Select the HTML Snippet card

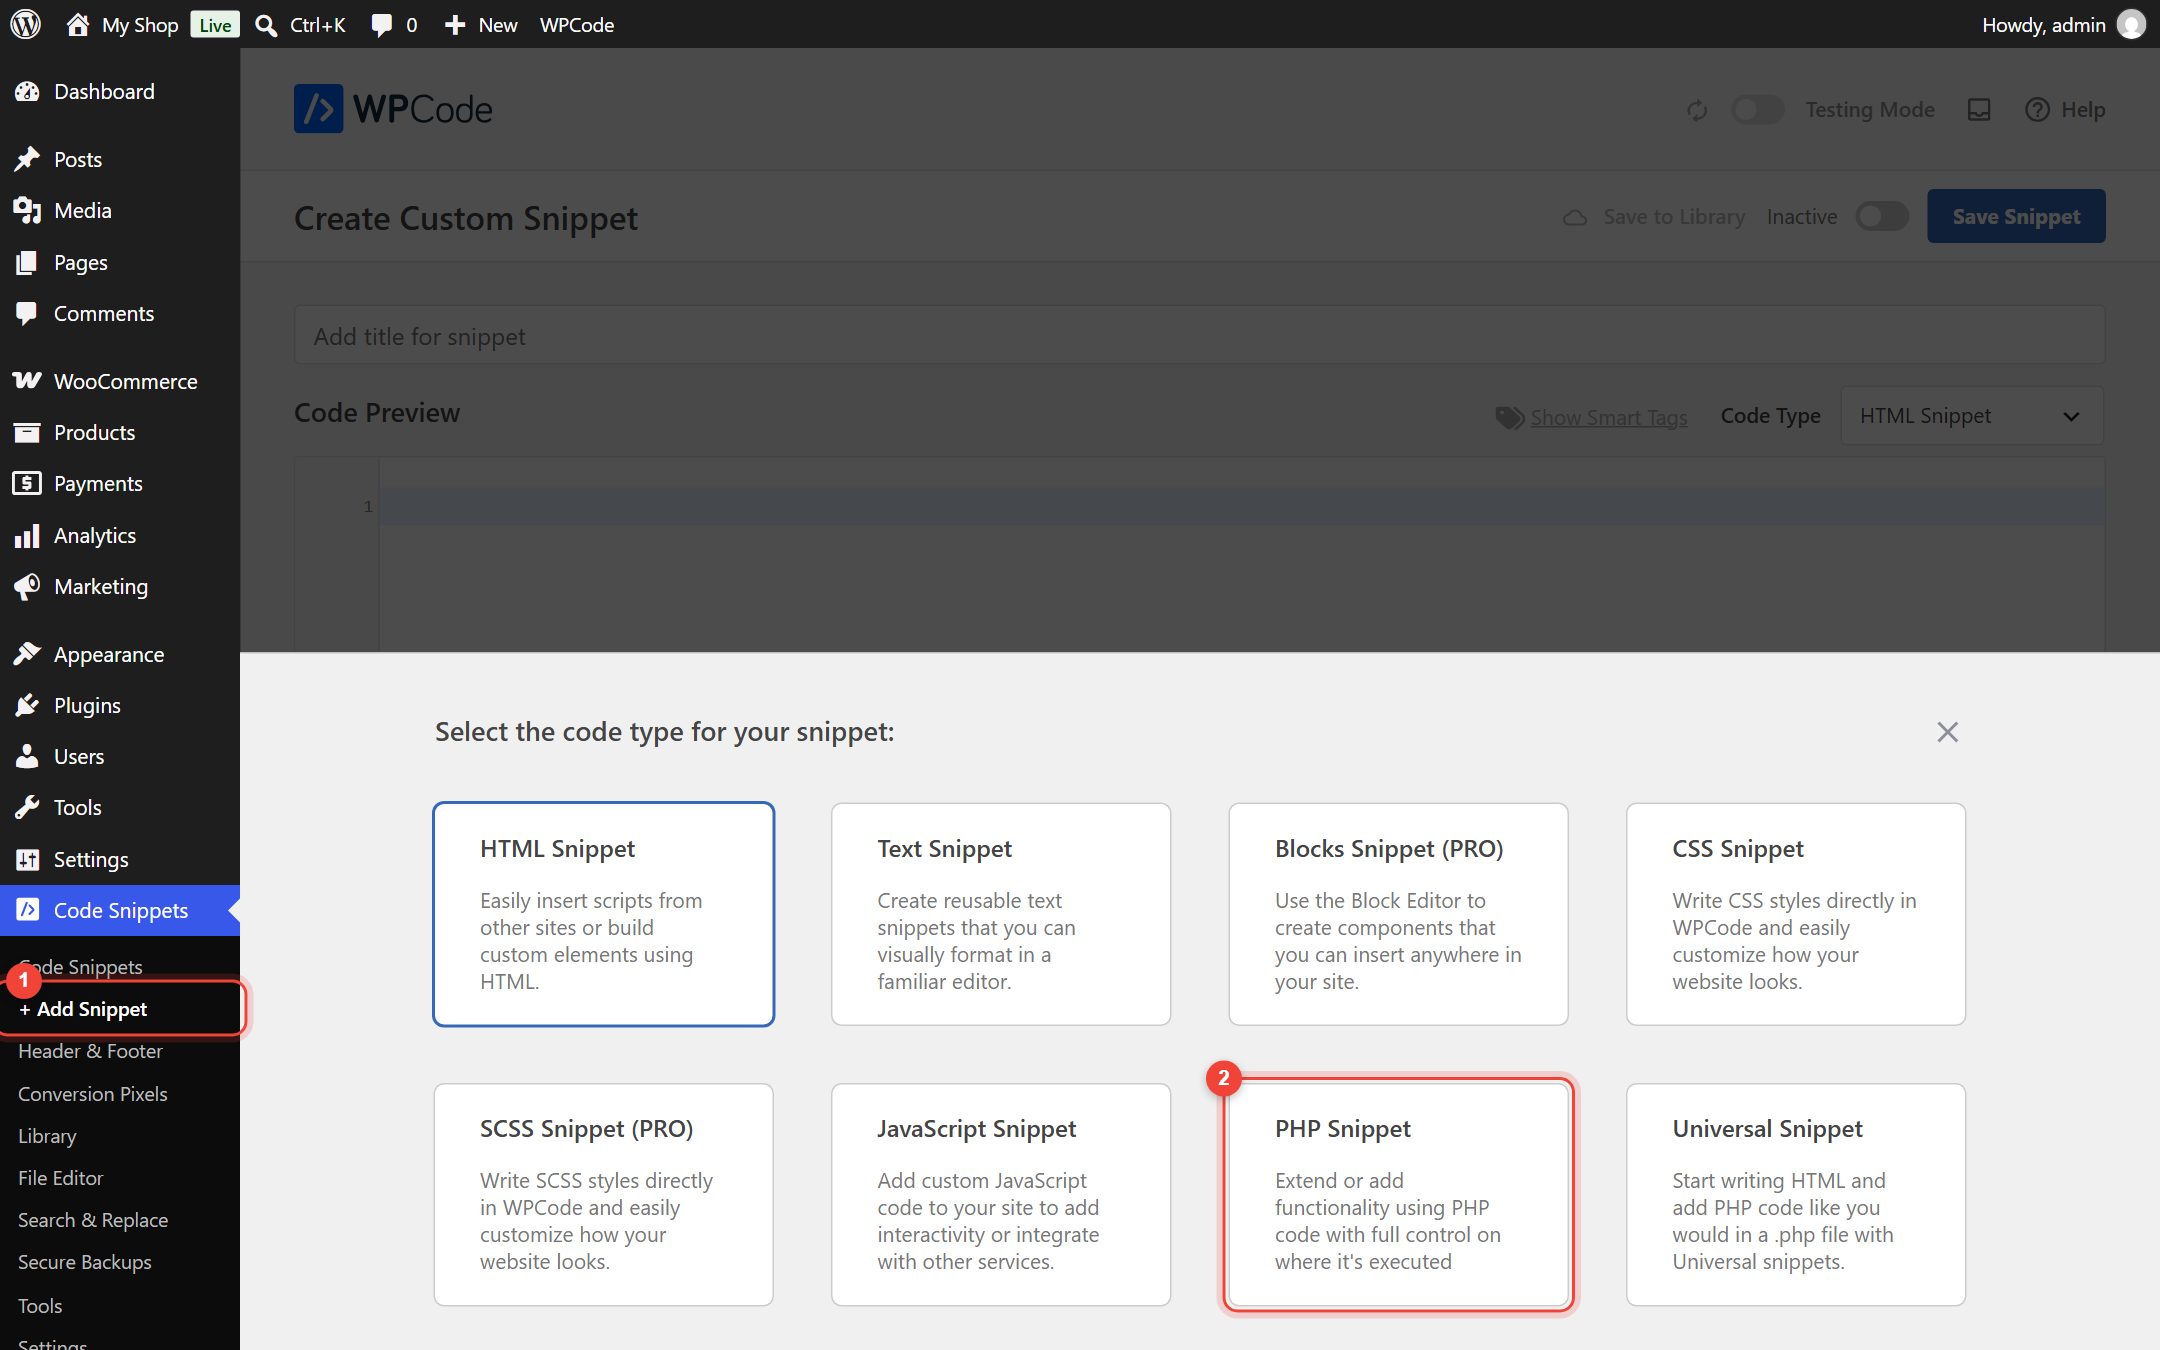603,914
